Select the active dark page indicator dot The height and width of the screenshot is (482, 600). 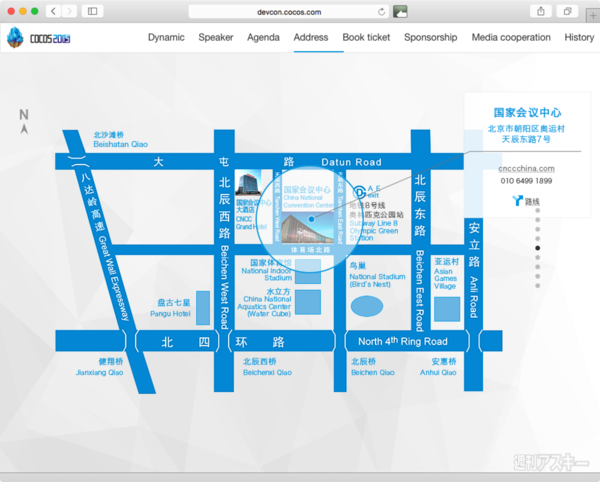pos(538,248)
